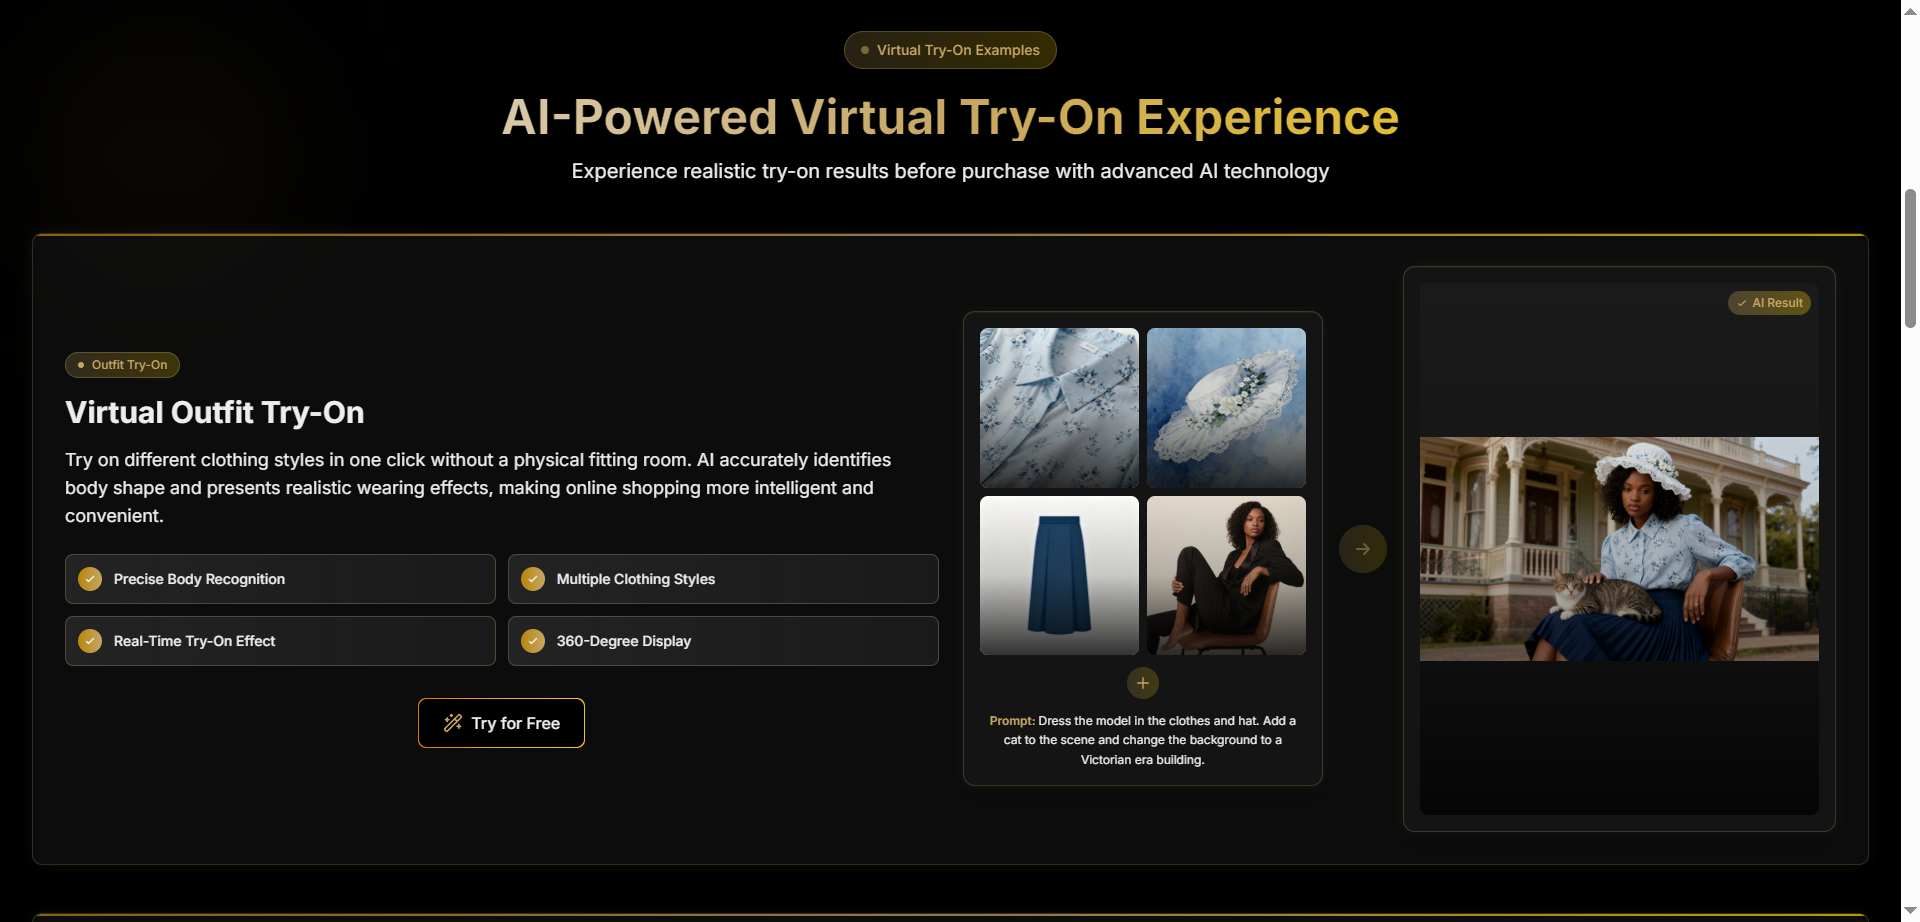Click the Try for Free button
Viewport: 1920px width, 922px height.
501,723
